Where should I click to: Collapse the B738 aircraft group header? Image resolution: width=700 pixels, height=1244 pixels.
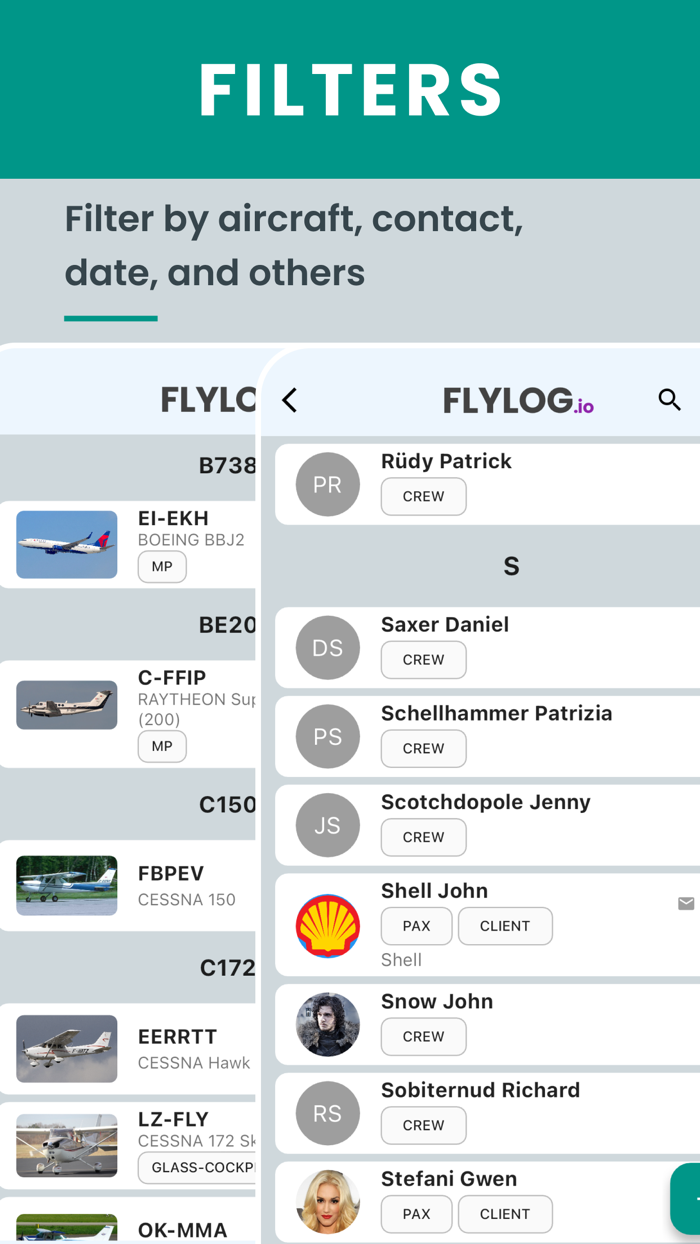(x=228, y=465)
